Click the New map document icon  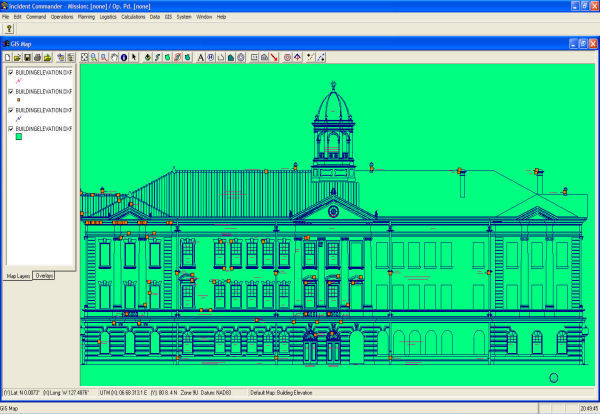coord(8,57)
